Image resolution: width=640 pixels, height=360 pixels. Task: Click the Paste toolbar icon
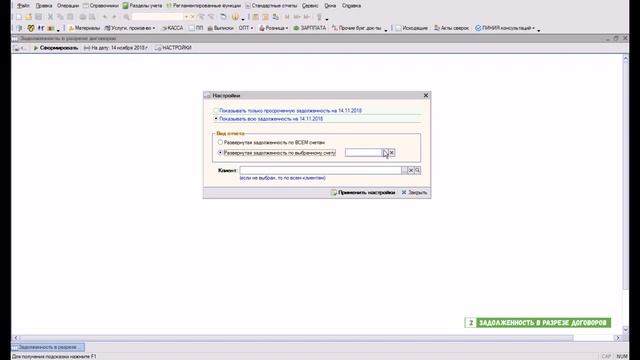pyautogui.click(x=70, y=17)
